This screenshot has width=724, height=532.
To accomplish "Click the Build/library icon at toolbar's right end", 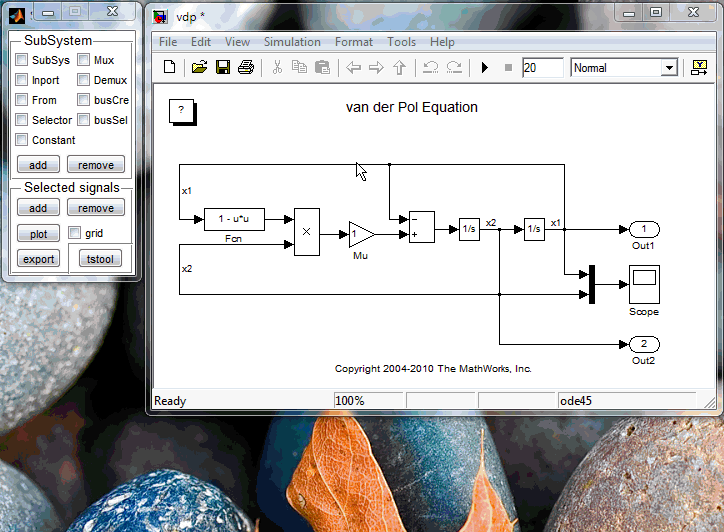I will (699, 68).
